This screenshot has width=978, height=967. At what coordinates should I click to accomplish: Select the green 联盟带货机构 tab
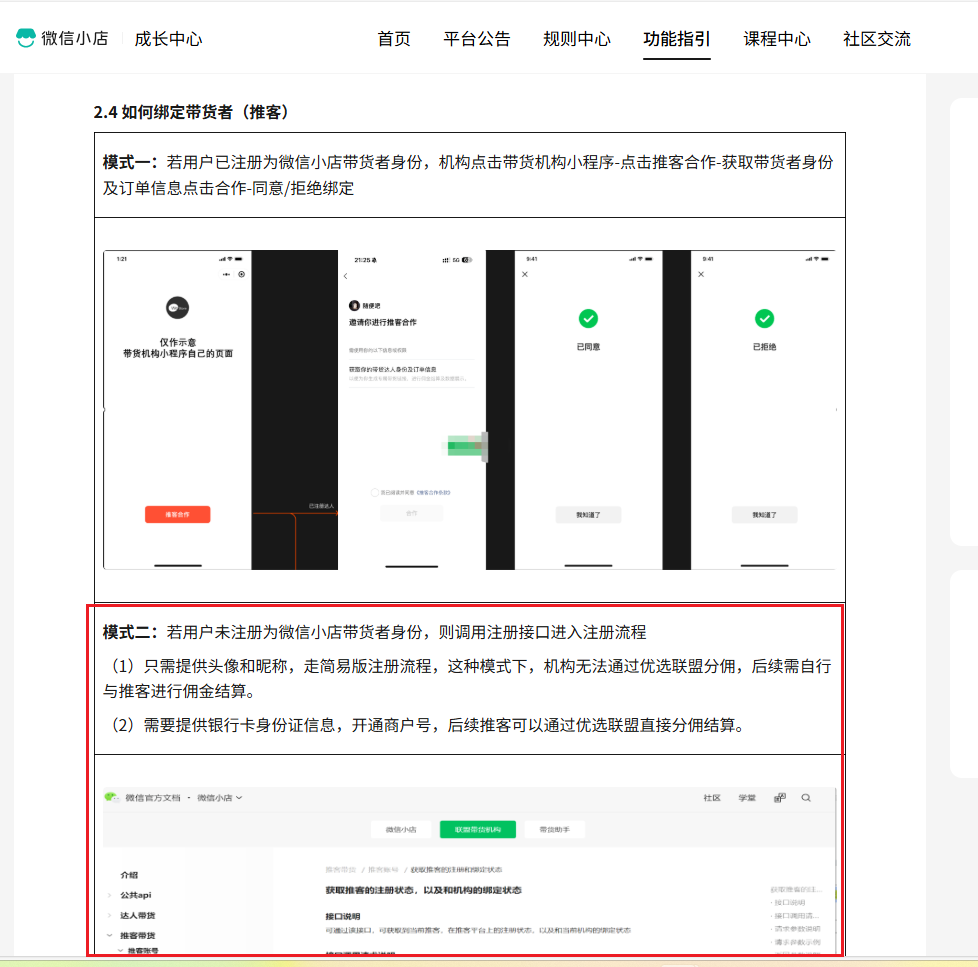pyautogui.click(x=478, y=830)
